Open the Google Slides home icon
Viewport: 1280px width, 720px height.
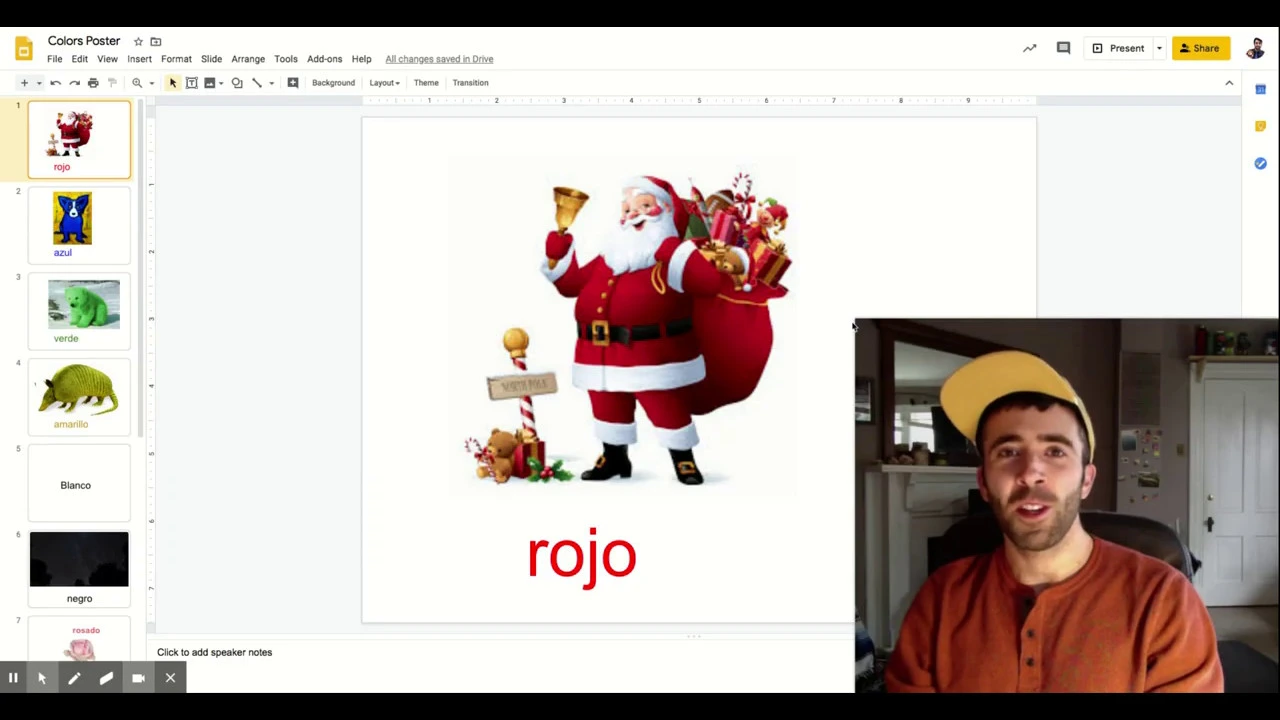24,49
